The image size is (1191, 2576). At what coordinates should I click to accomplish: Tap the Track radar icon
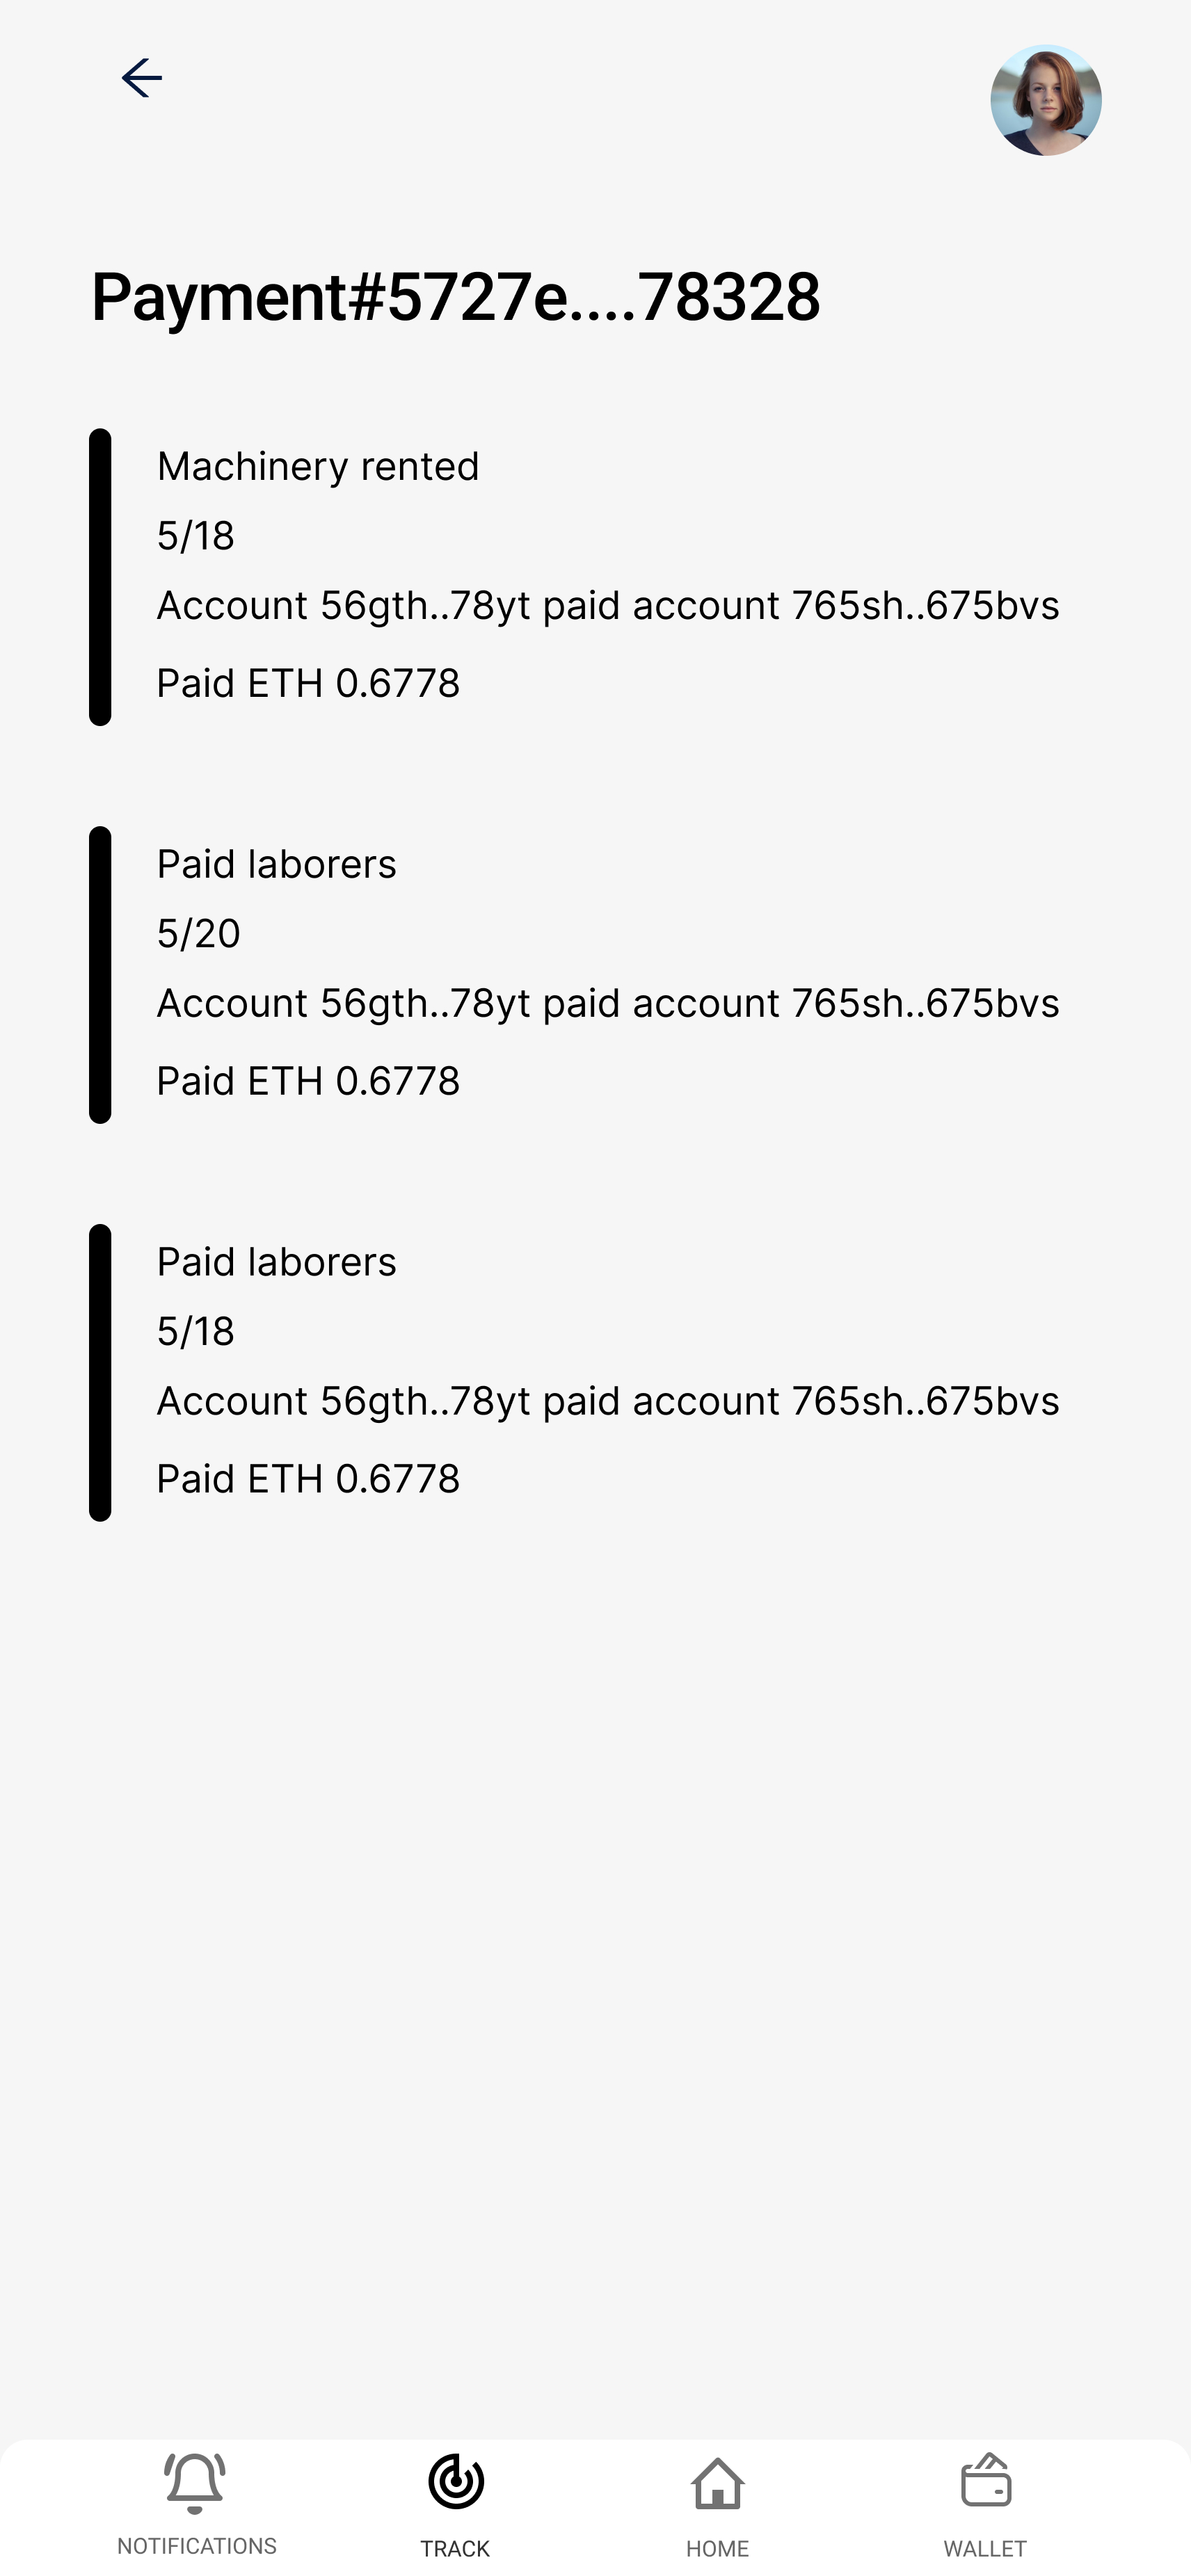click(x=456, y=2482)
